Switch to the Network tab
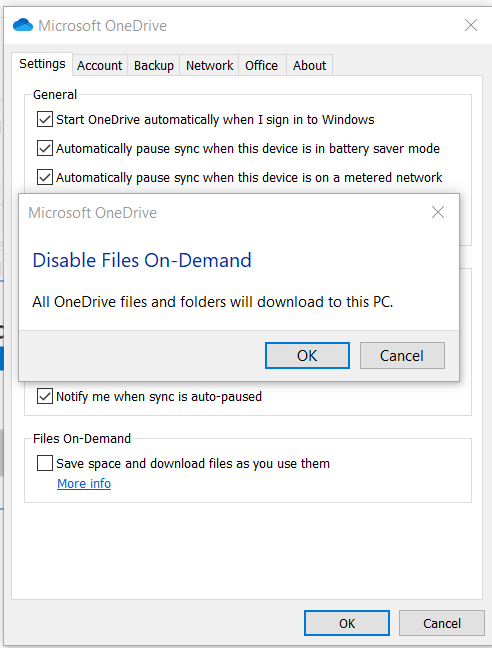The width and height of the screenshot is (492, 648). (209, 65)
